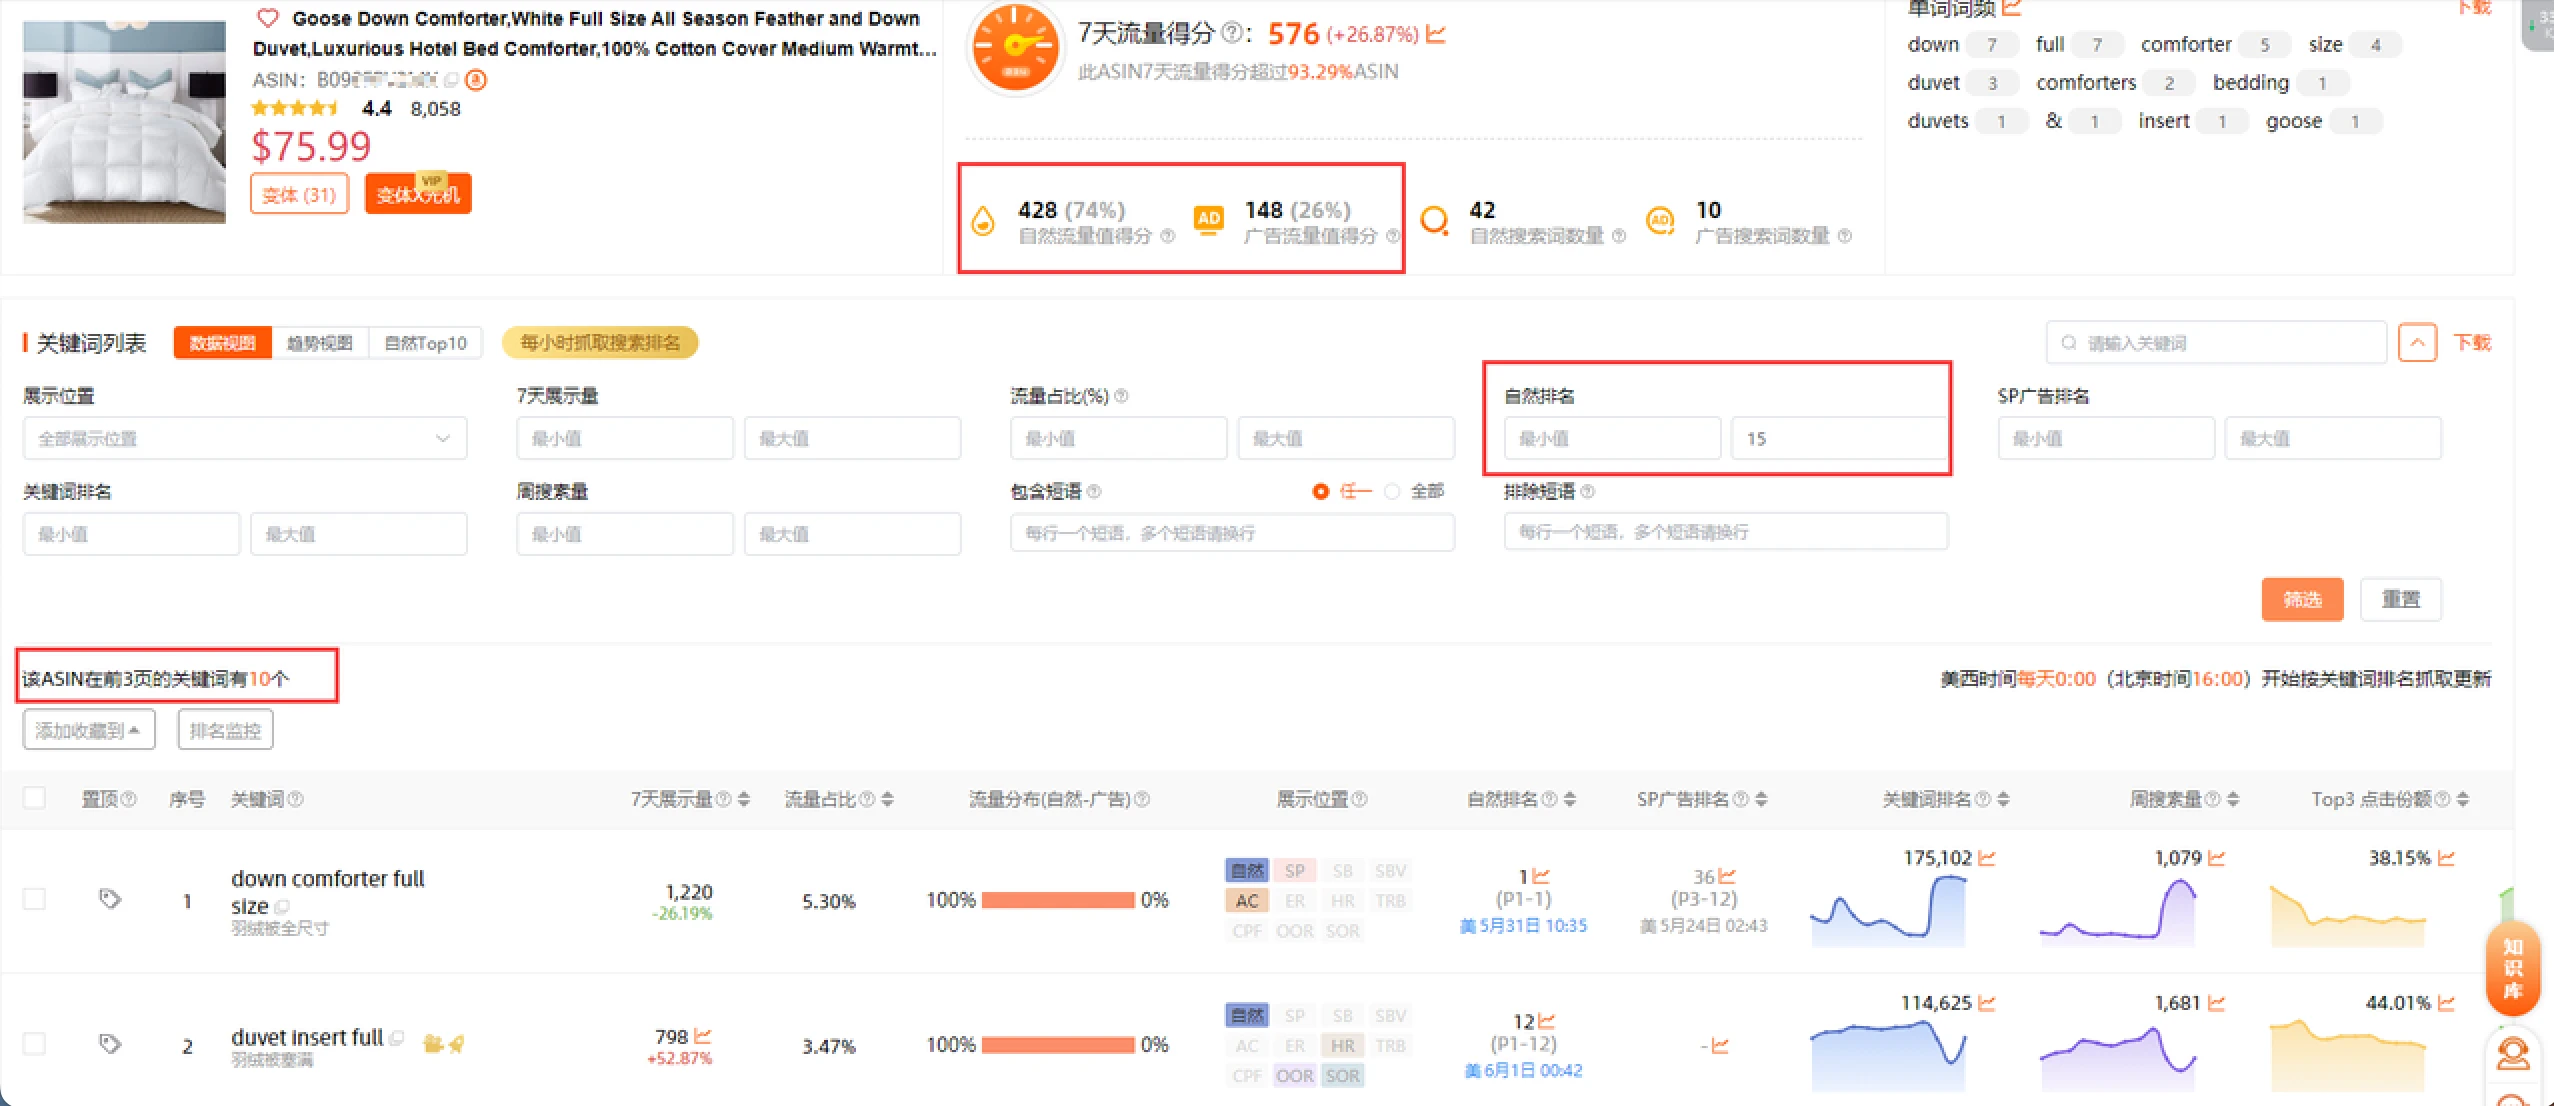
Task: Click 下载 link beside keyword search box
Action: tap(2472, 343)
